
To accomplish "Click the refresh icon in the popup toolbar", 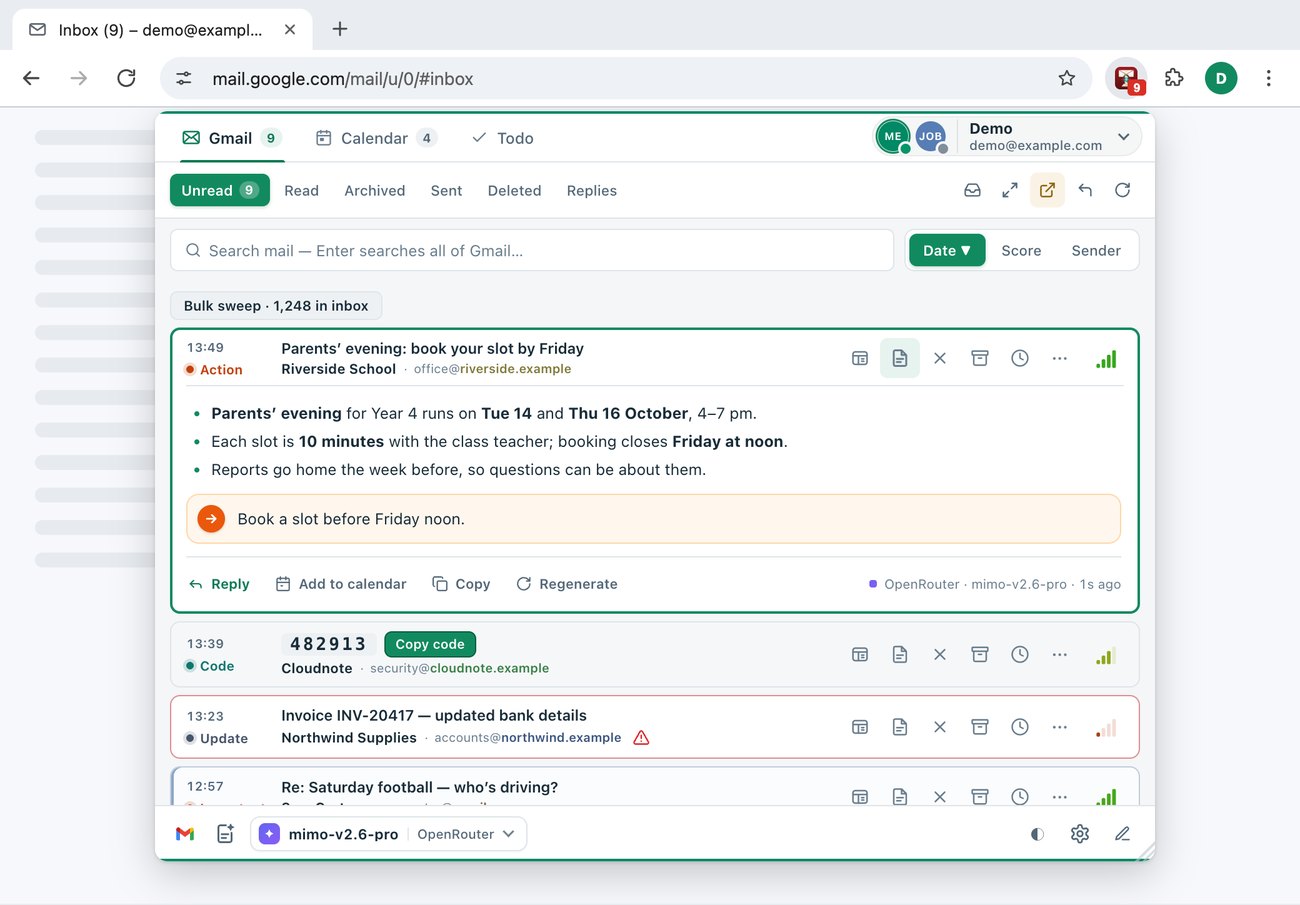I will [x=1123, y=190].
